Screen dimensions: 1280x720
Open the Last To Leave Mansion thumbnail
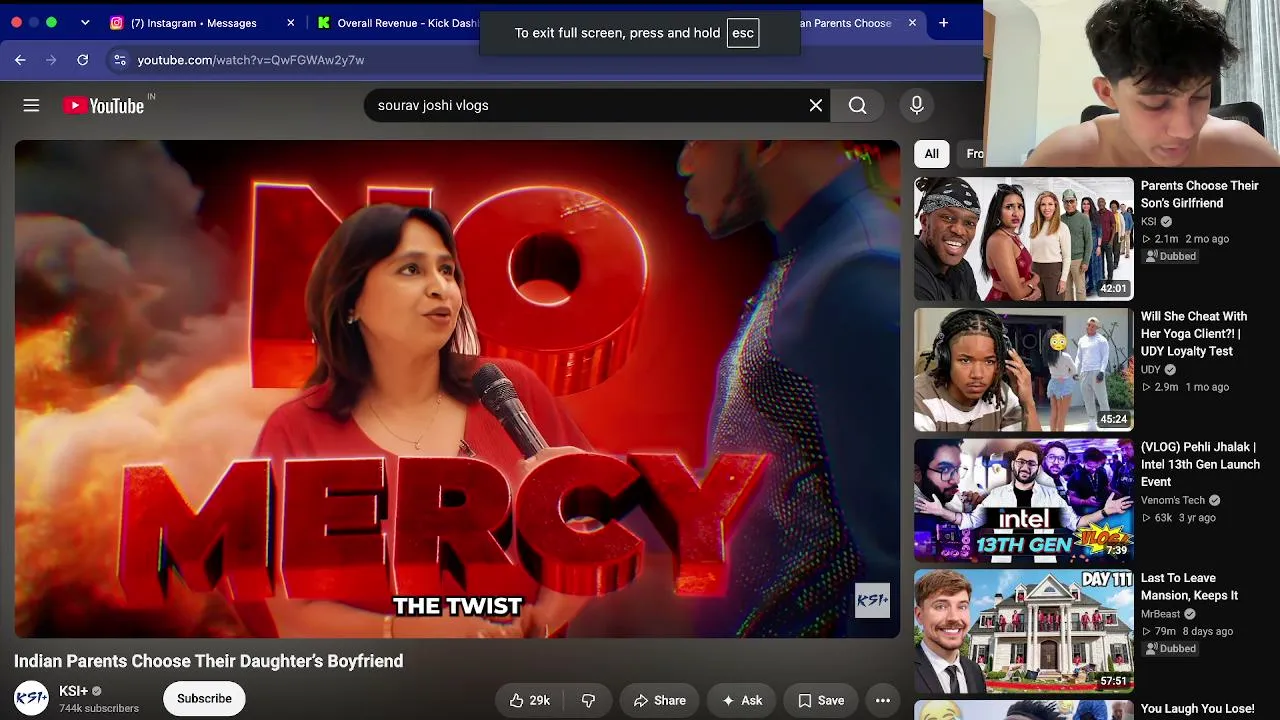point(1024,632)
